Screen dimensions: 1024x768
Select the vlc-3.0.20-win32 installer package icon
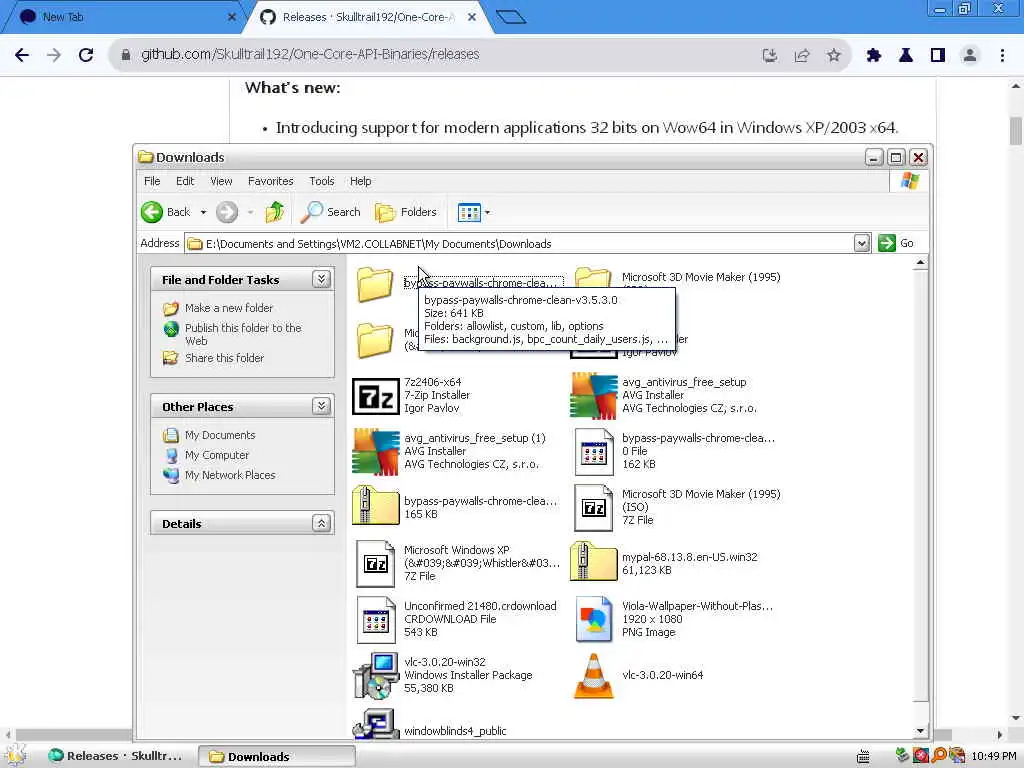[376, 675]
